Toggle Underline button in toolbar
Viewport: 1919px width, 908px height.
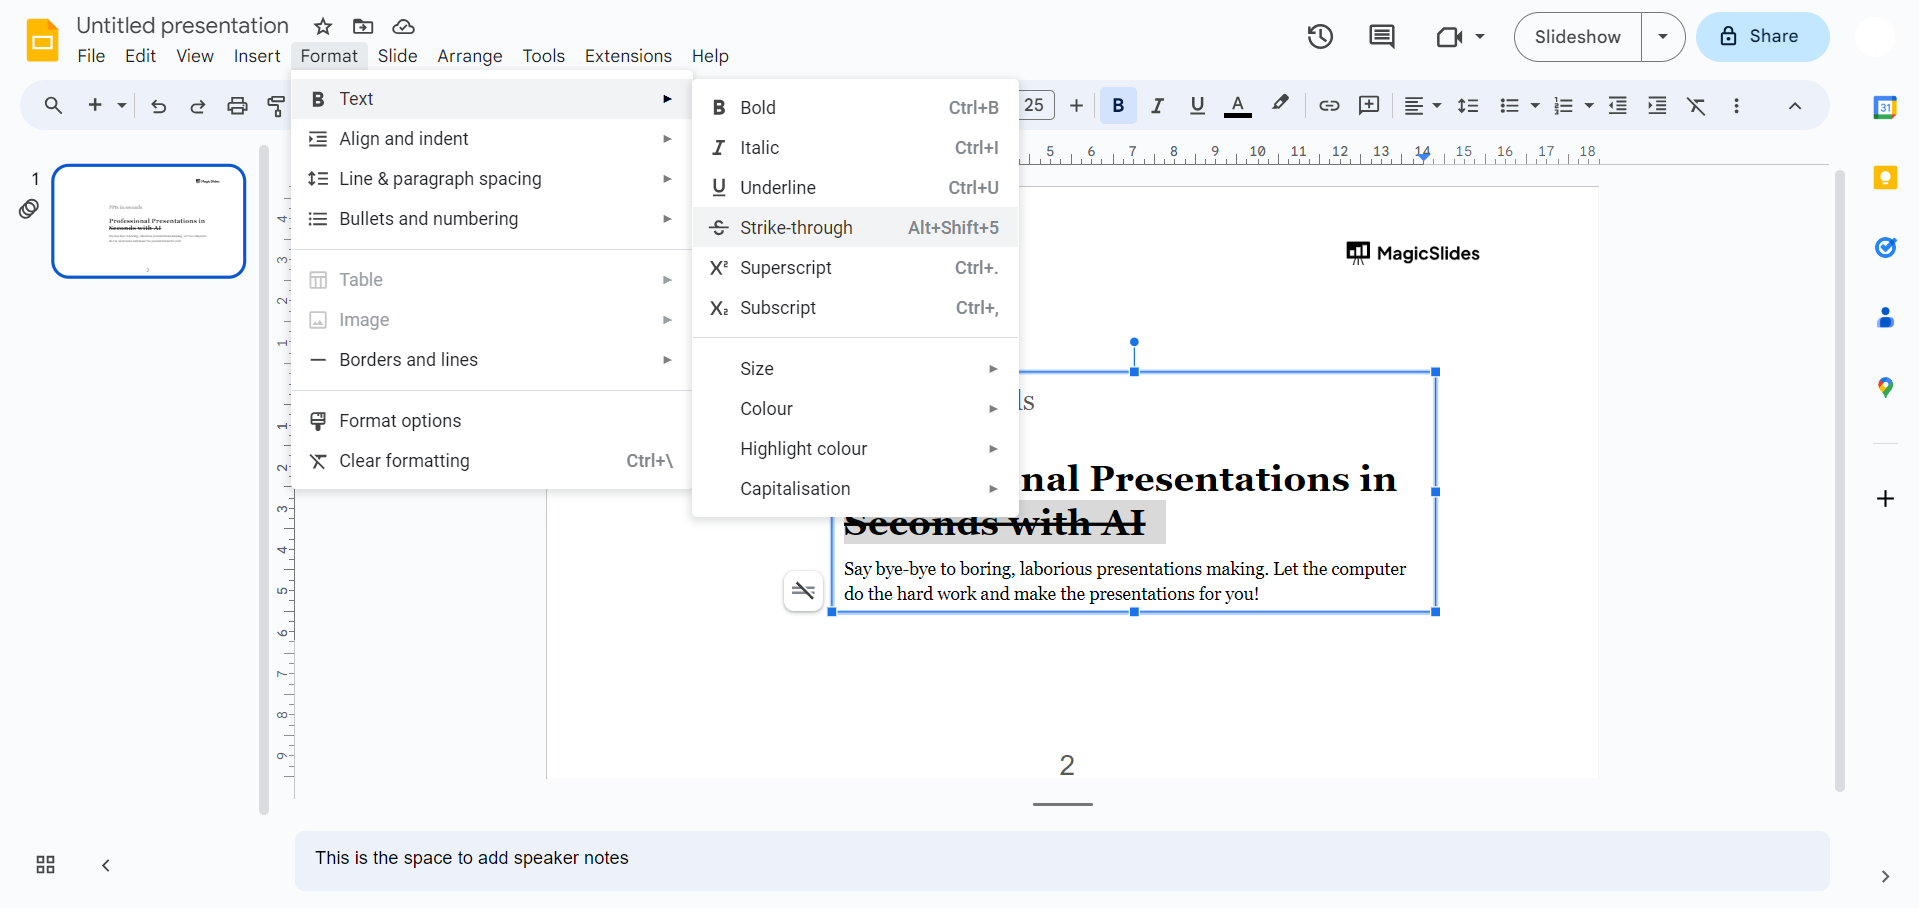pos(1197,106)
